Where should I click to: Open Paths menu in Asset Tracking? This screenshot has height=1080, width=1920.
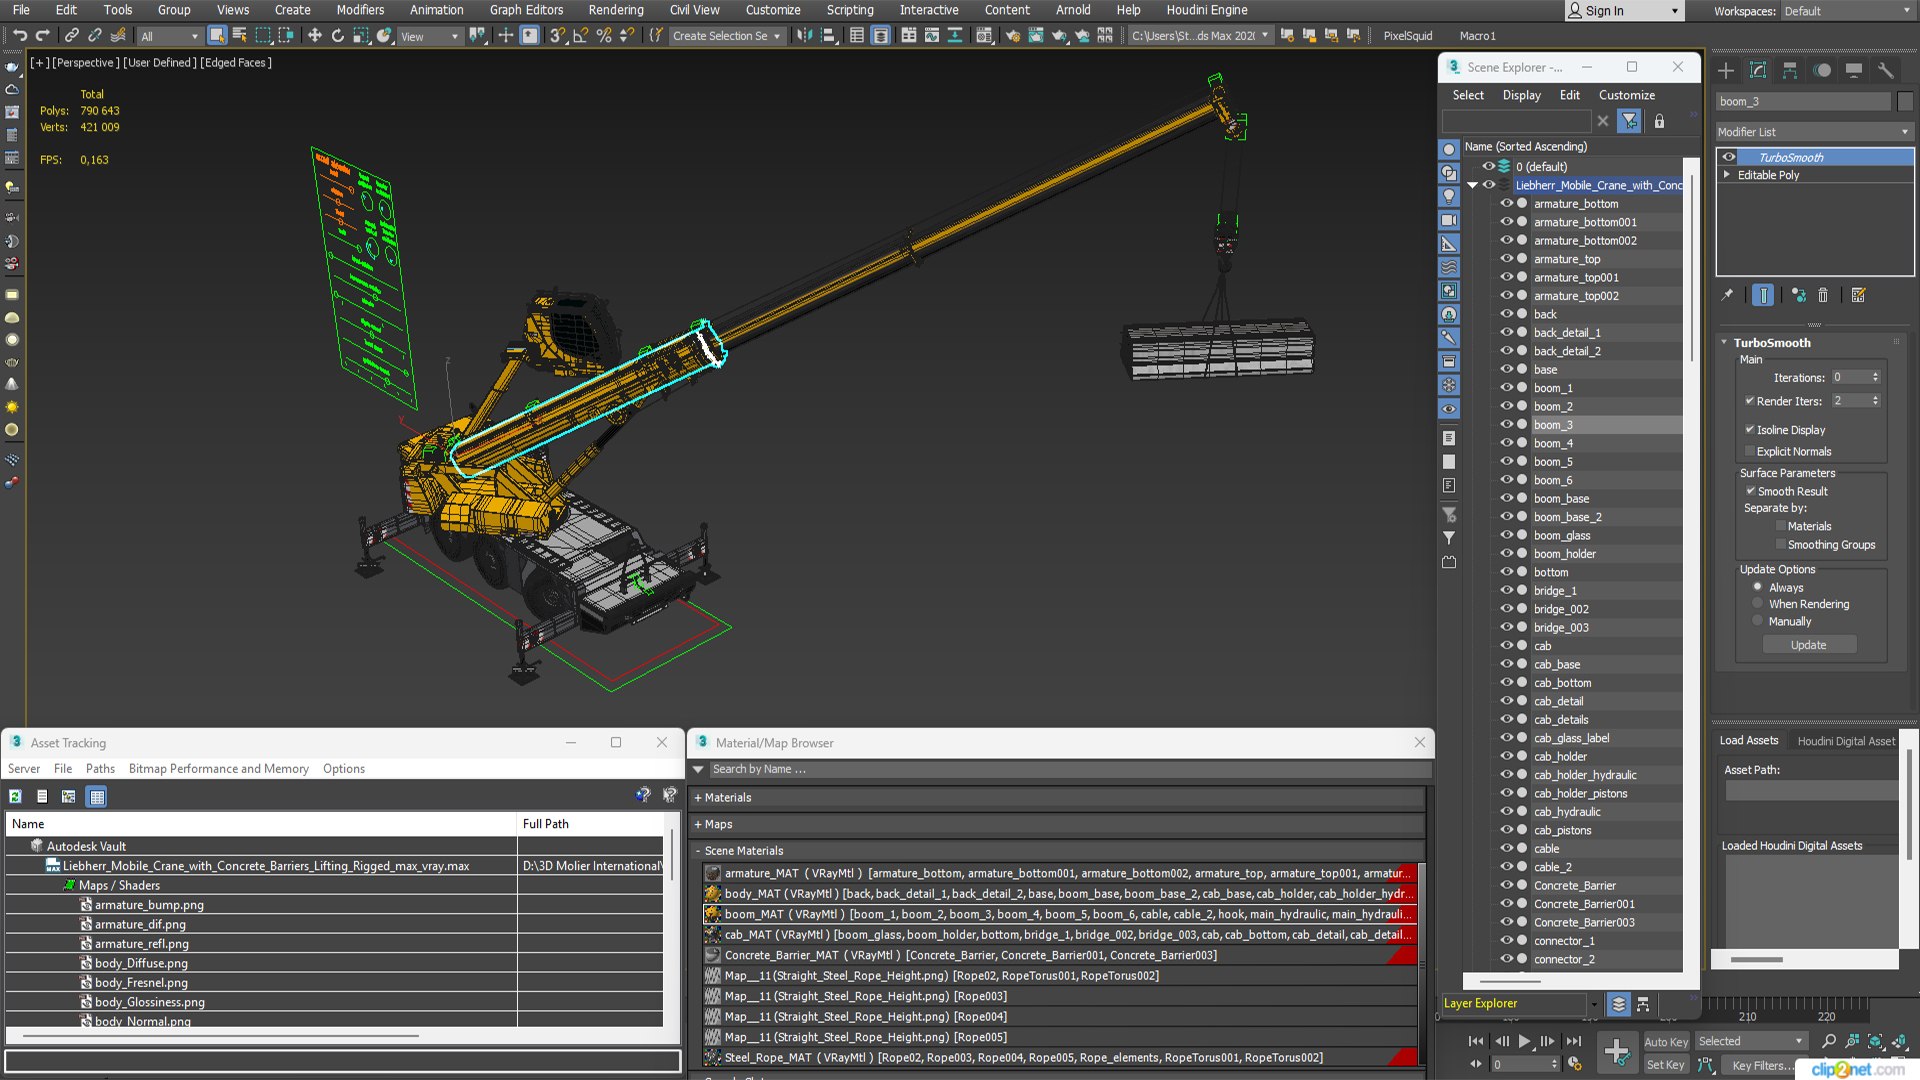point(100,768)
